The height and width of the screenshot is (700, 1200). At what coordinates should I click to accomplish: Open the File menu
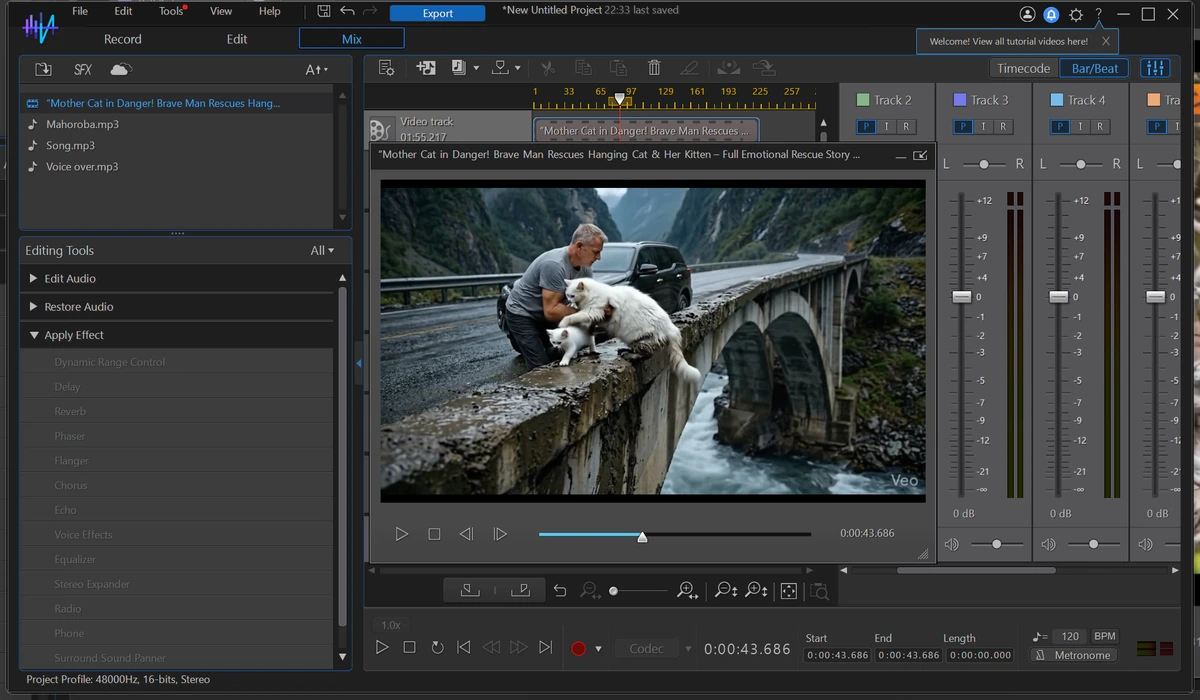80,11
